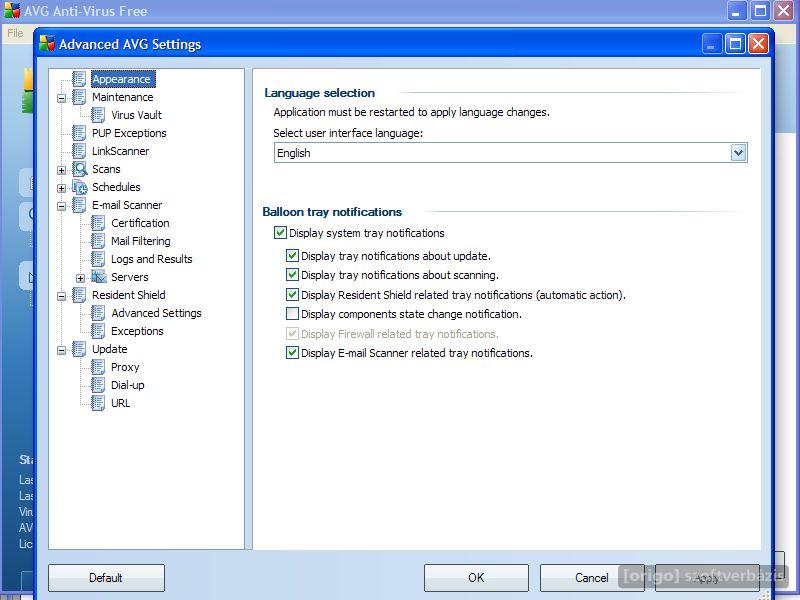Confirm settings with the OK button
This screenshot has width=800, height=600.
(476, 578)
